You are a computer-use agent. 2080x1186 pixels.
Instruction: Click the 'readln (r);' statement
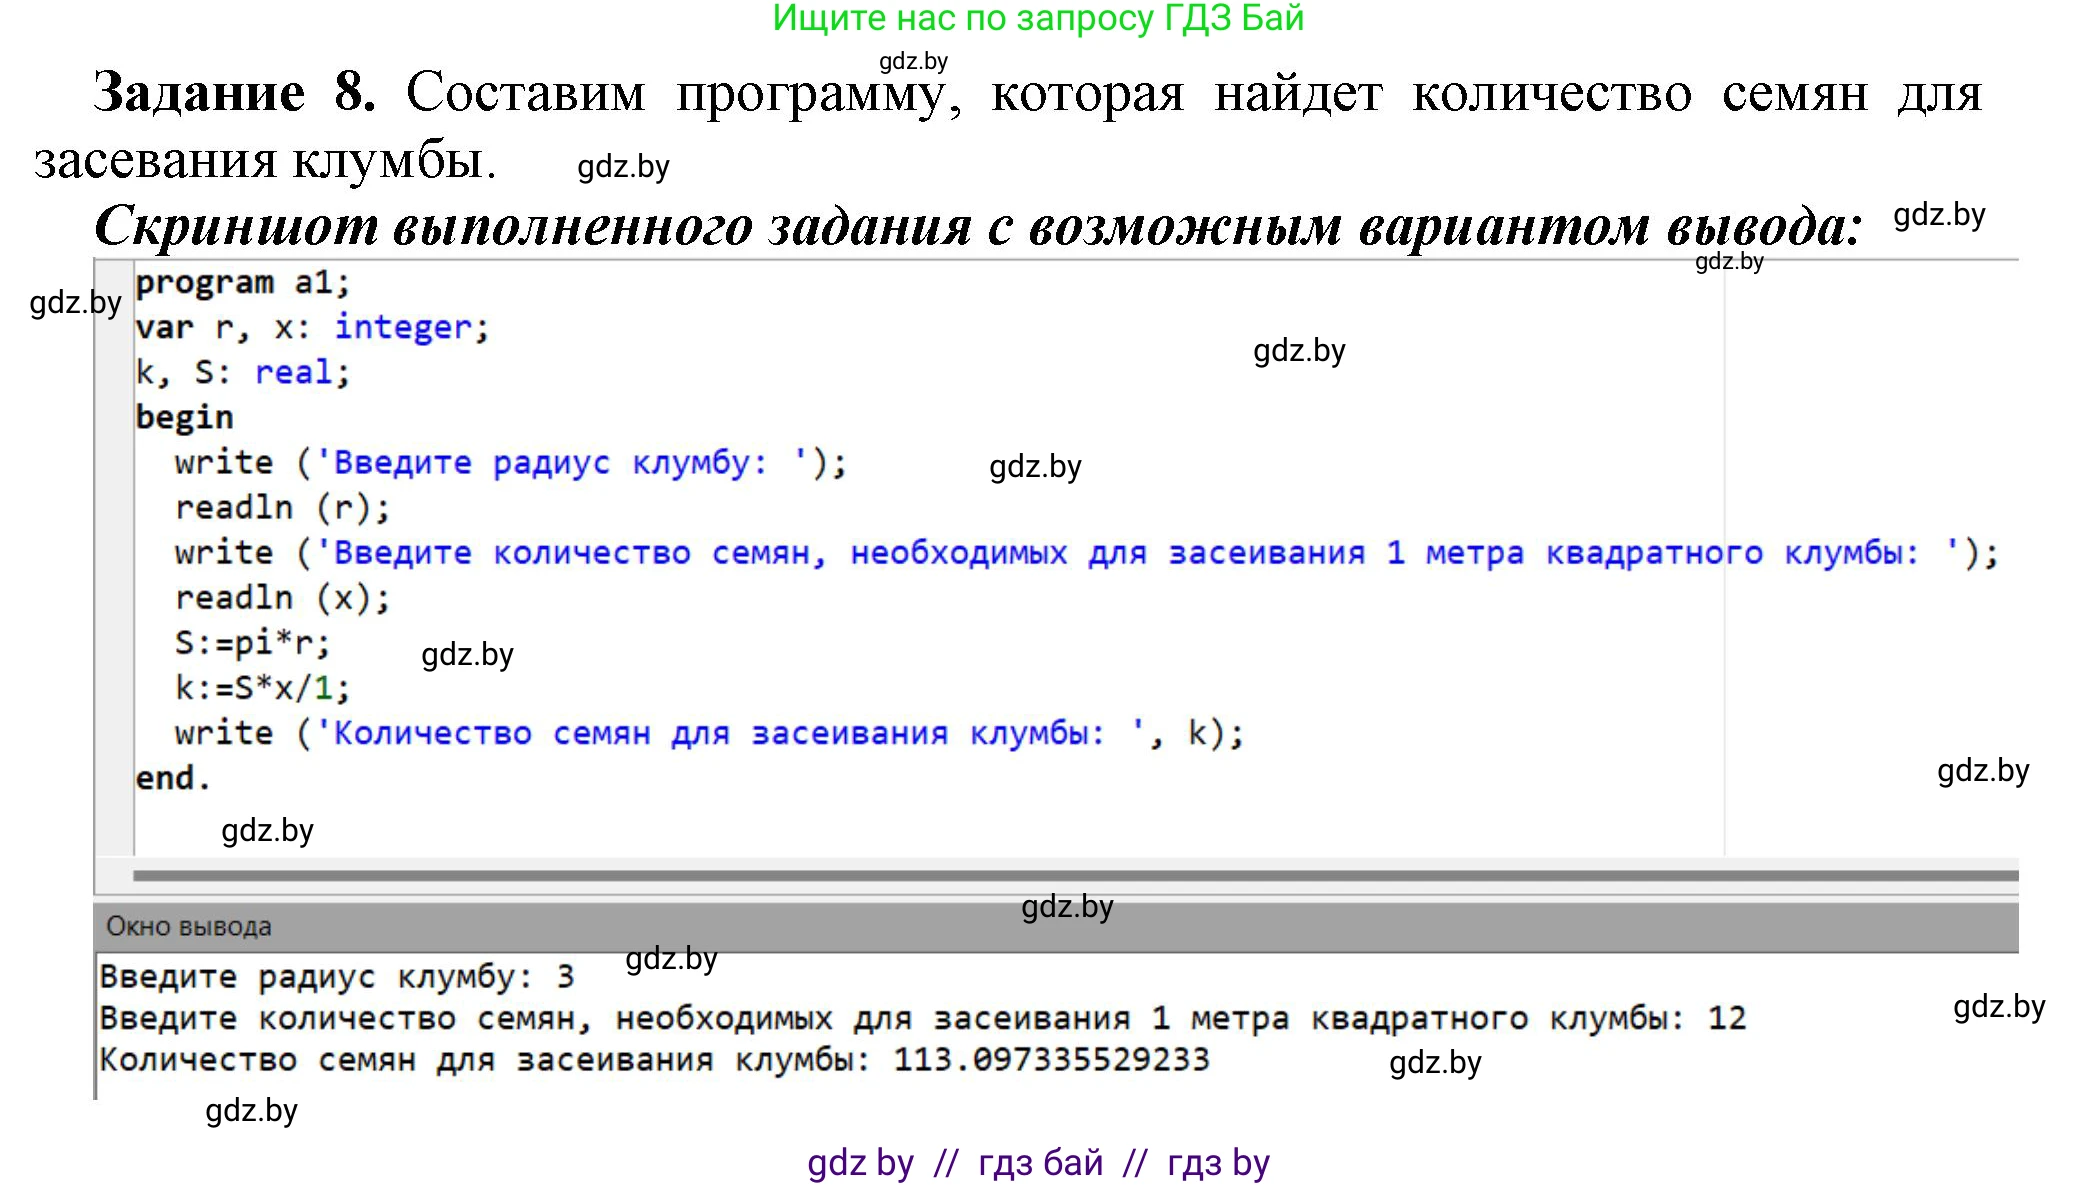pyautogui.click(x=282, y=508)
